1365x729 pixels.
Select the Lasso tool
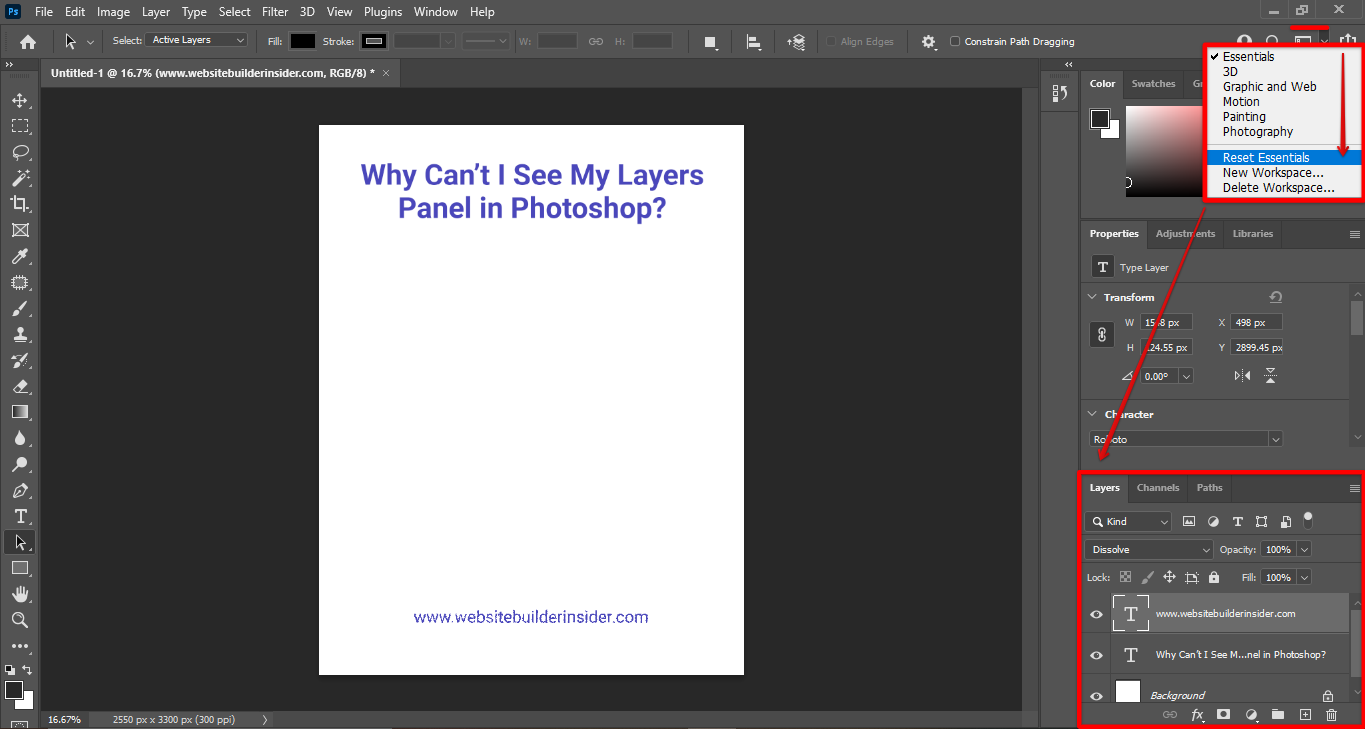20,152
